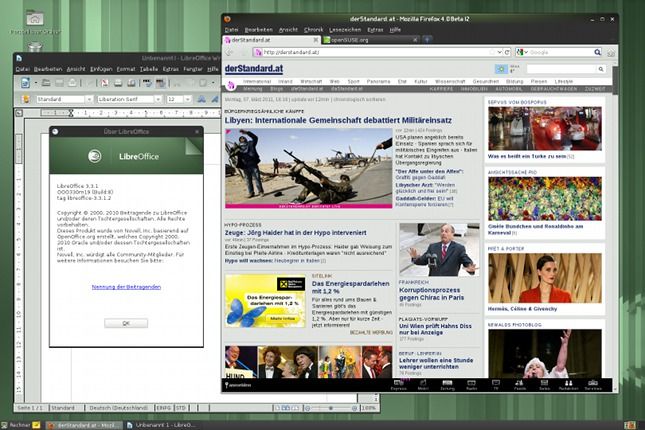Click the new tab plus button in Firefox

point(427,40)
